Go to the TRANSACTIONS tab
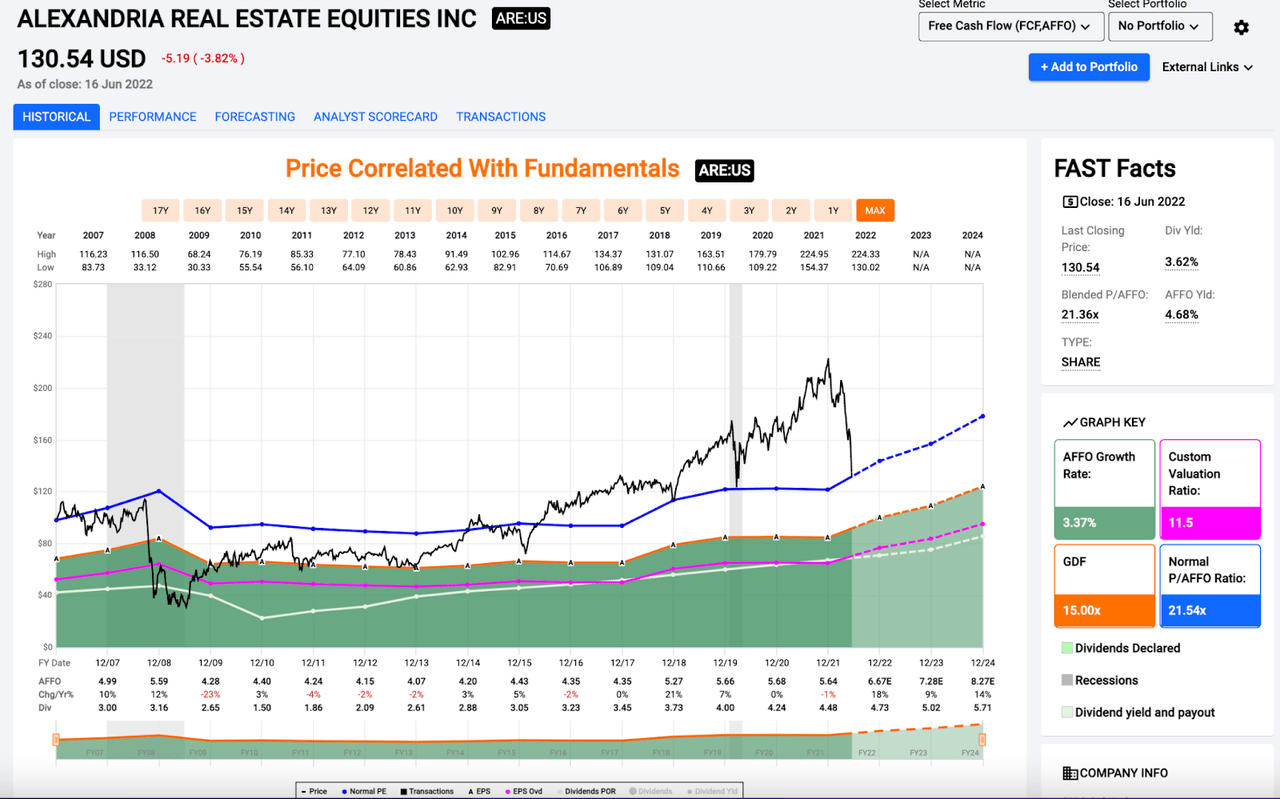This screenshot has height=799, width=1280. pyautogui.click(x=501, y=117)
